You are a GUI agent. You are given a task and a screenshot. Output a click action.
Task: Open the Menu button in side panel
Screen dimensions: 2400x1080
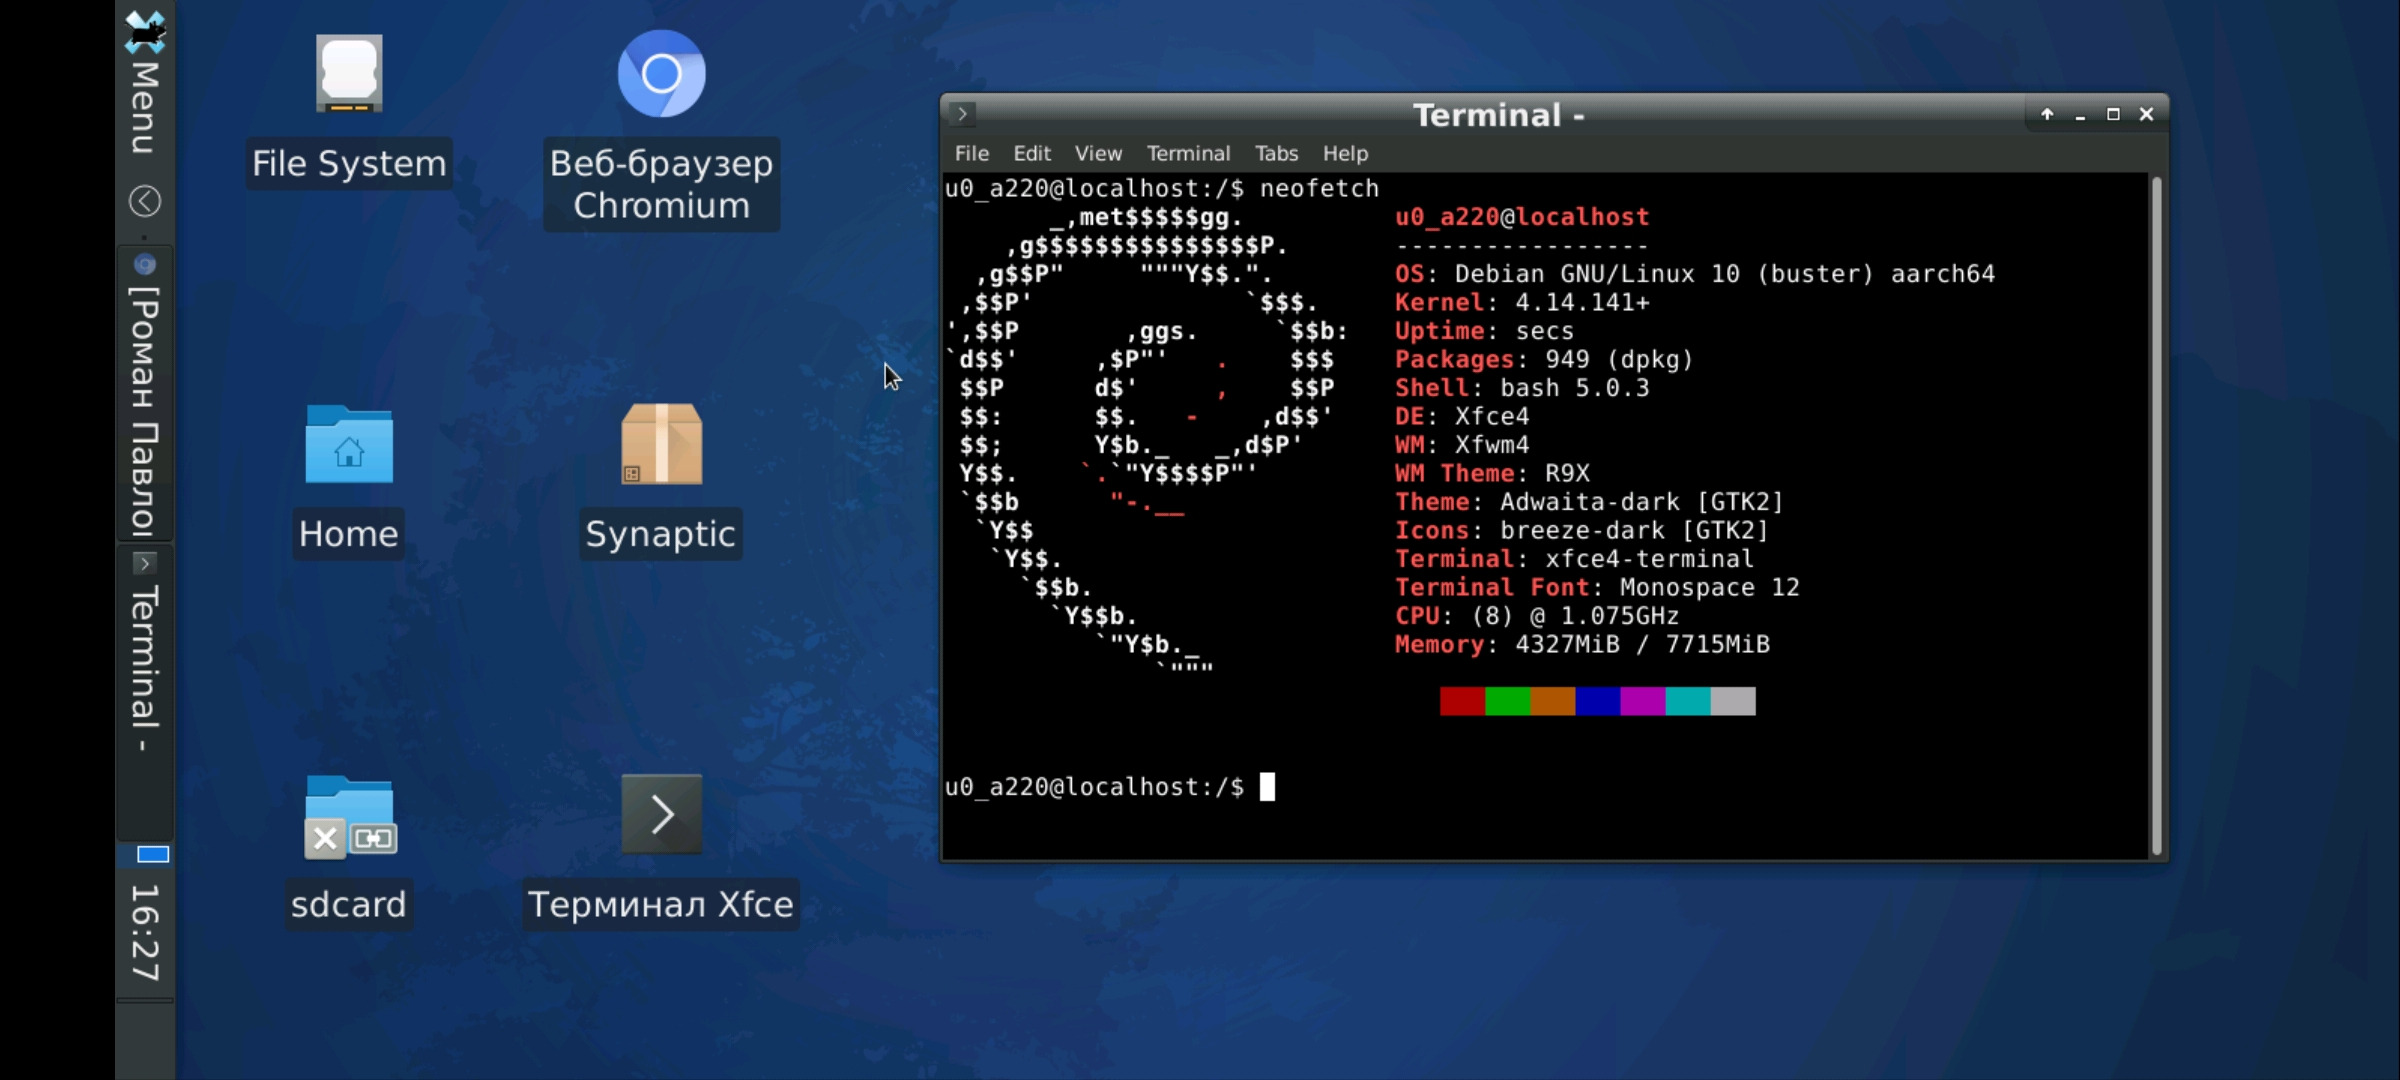point(145,85)
